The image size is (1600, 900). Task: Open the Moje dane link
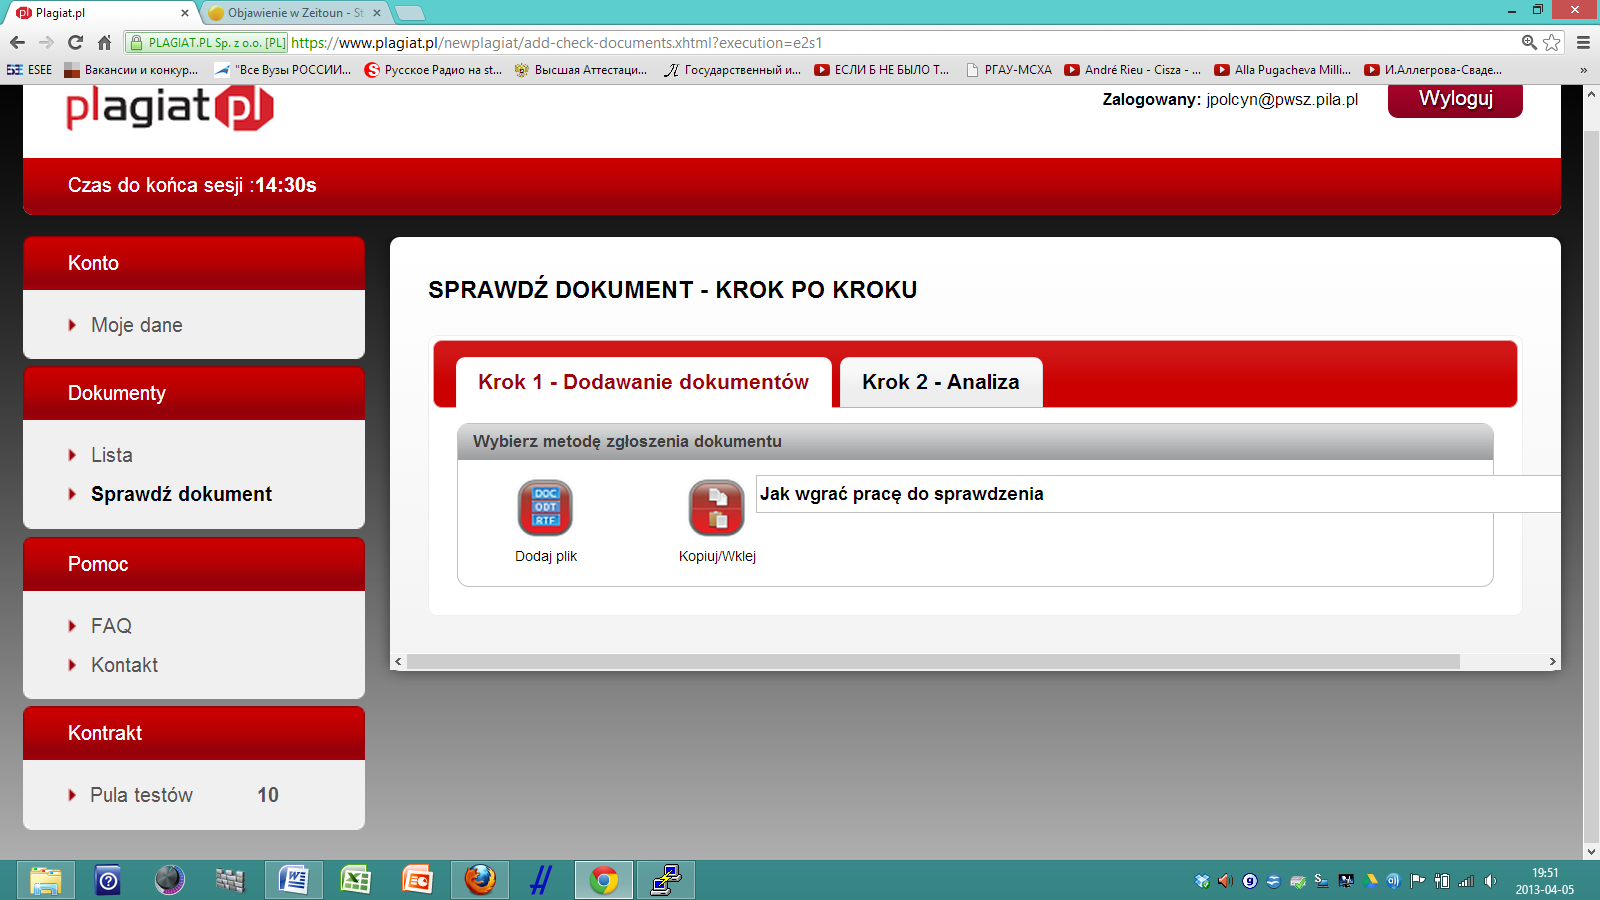(x=136, y=325)
